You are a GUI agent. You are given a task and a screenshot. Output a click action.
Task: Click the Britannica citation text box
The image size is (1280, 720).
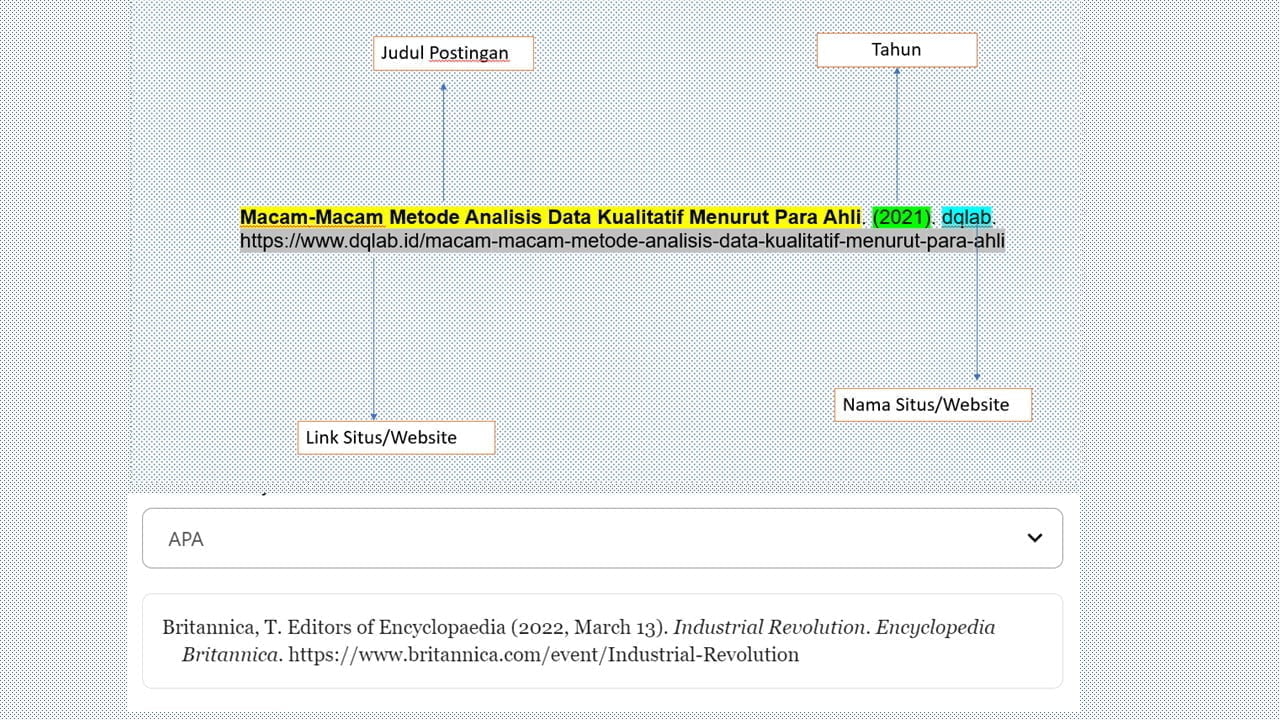602,641
